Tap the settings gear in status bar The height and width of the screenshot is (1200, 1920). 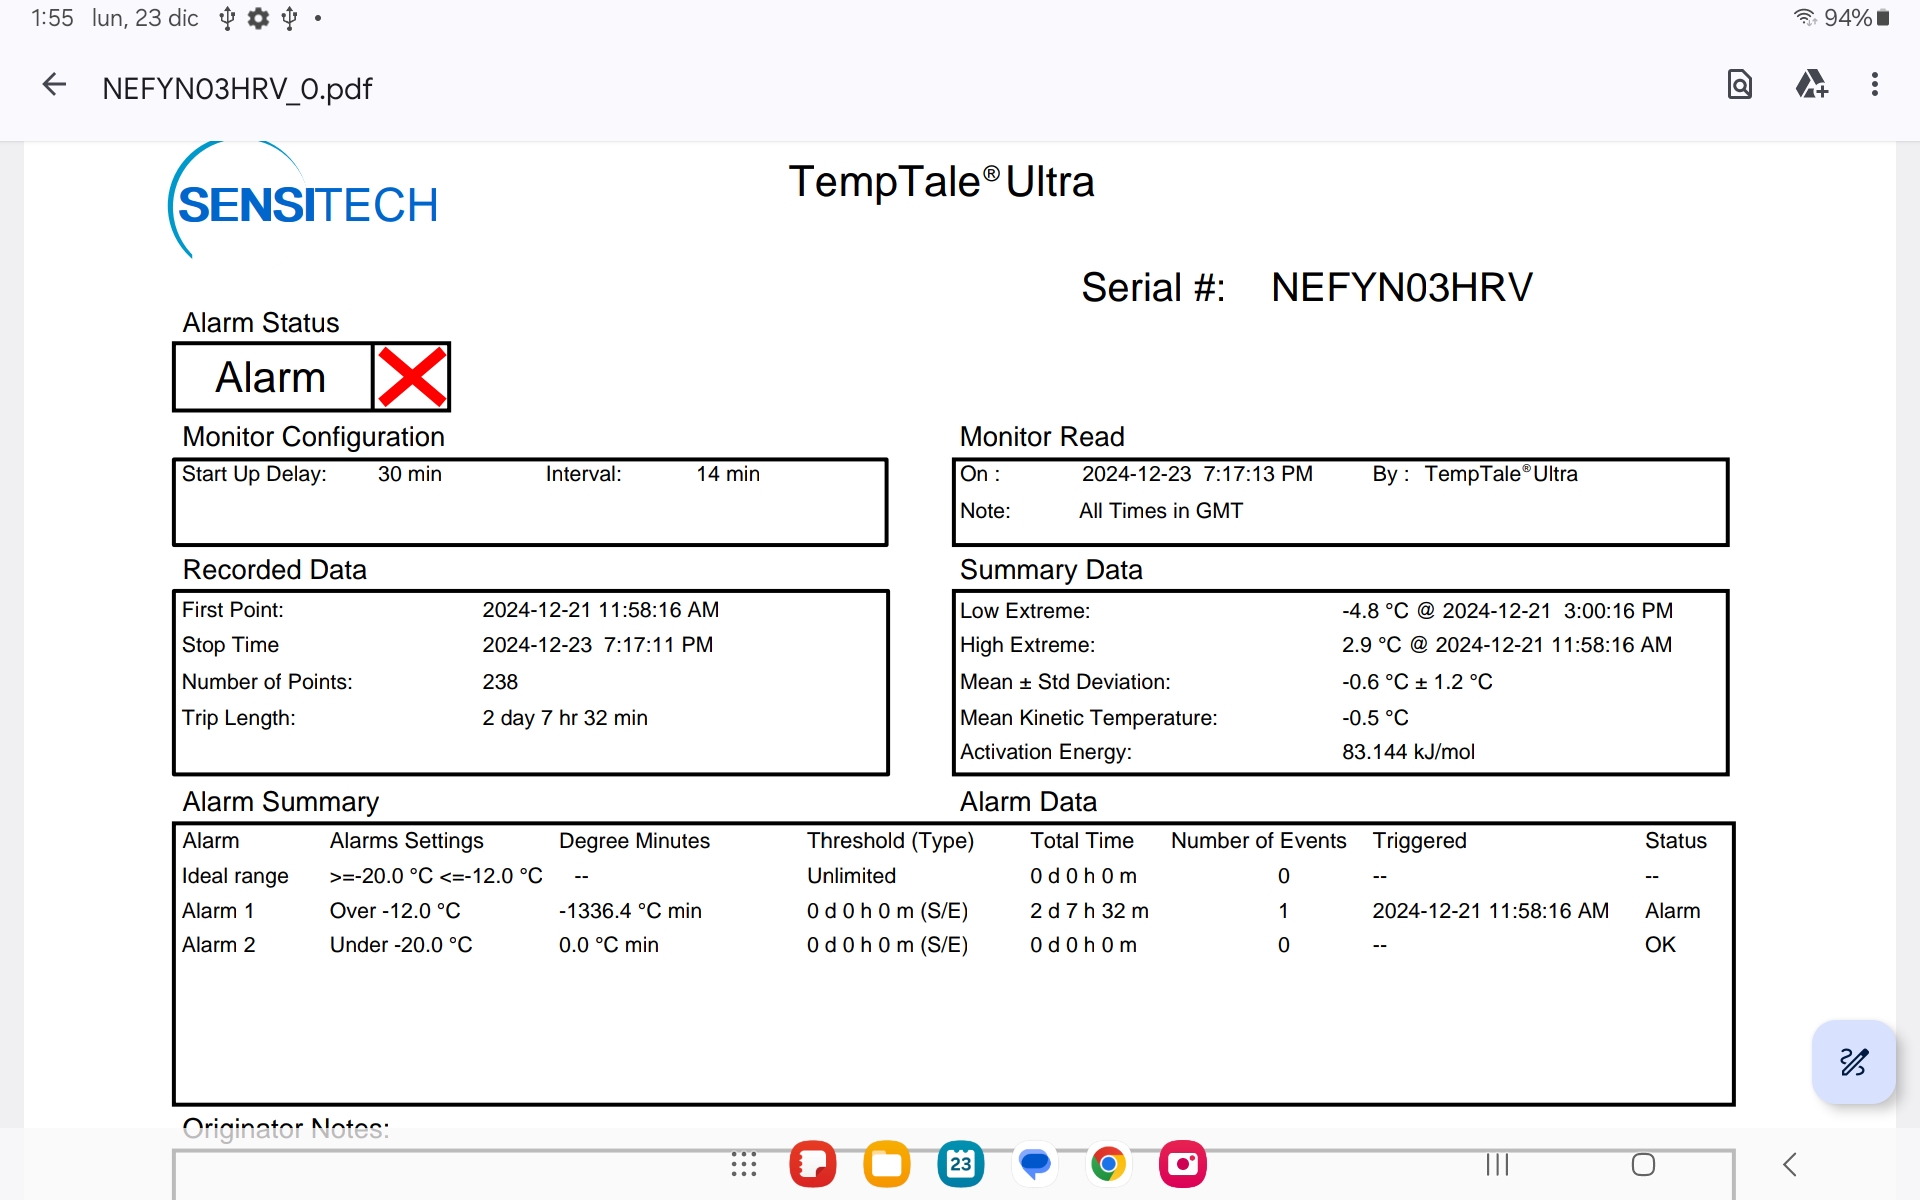point(258,18)
